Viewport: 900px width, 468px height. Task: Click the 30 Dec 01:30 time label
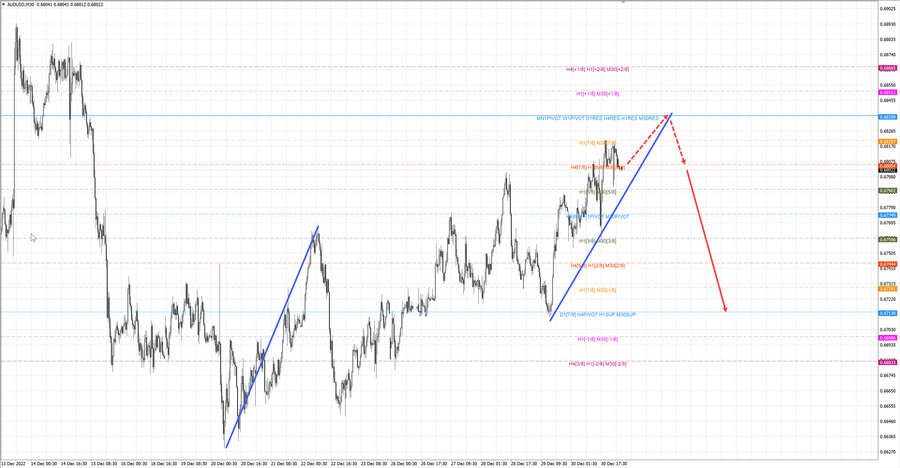coord(584,463)
